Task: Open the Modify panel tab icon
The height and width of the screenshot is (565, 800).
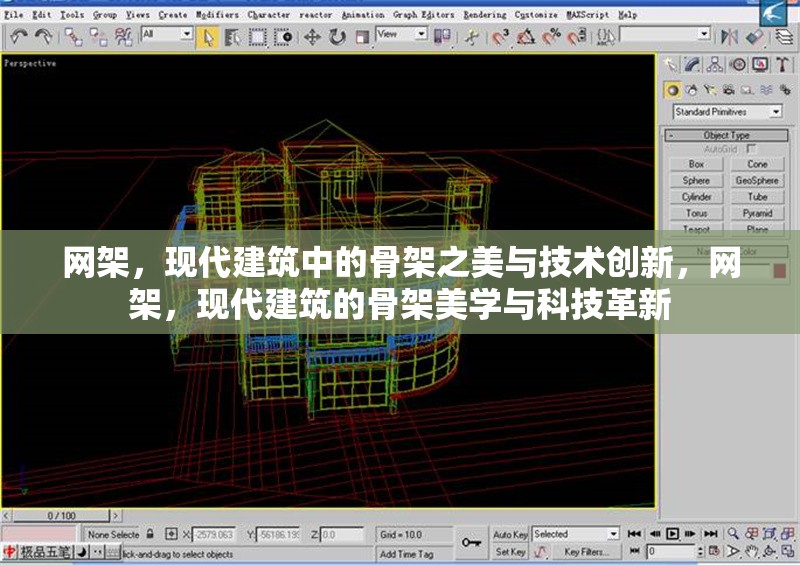Action: [x=693, y=65]
